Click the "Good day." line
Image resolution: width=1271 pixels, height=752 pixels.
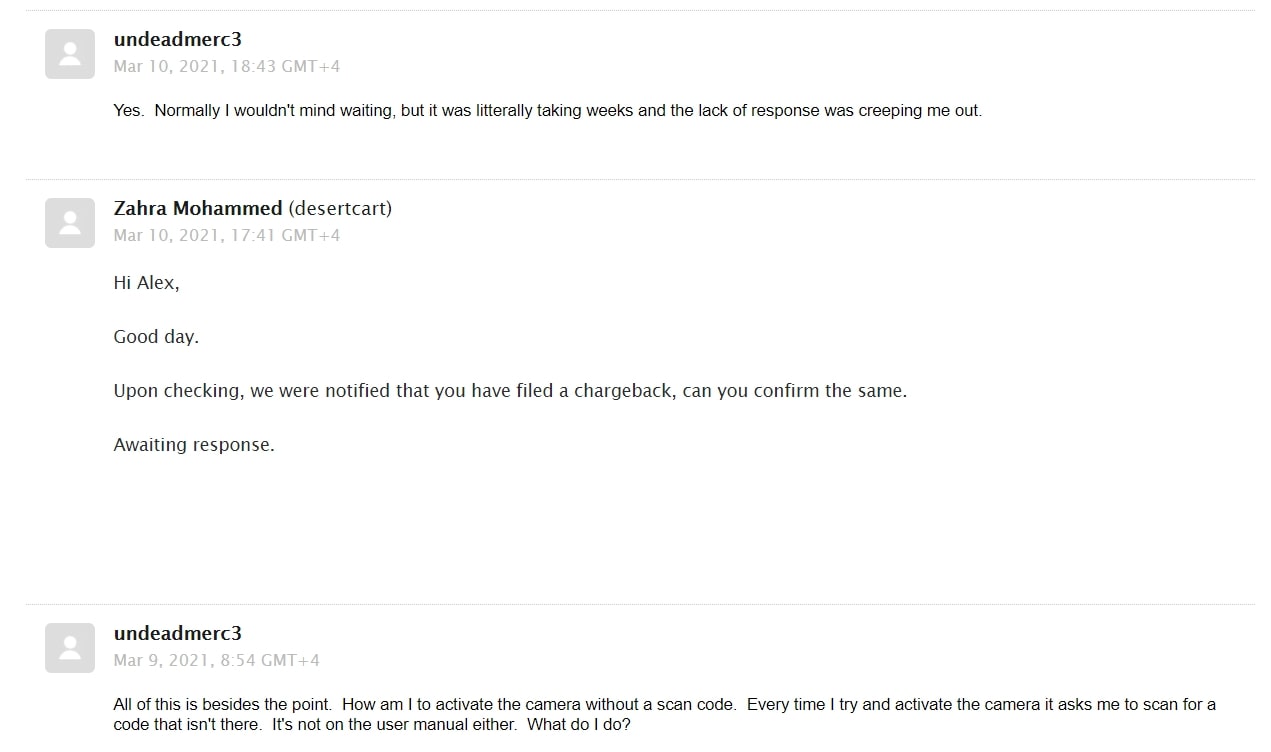click(x=156, y=337)
